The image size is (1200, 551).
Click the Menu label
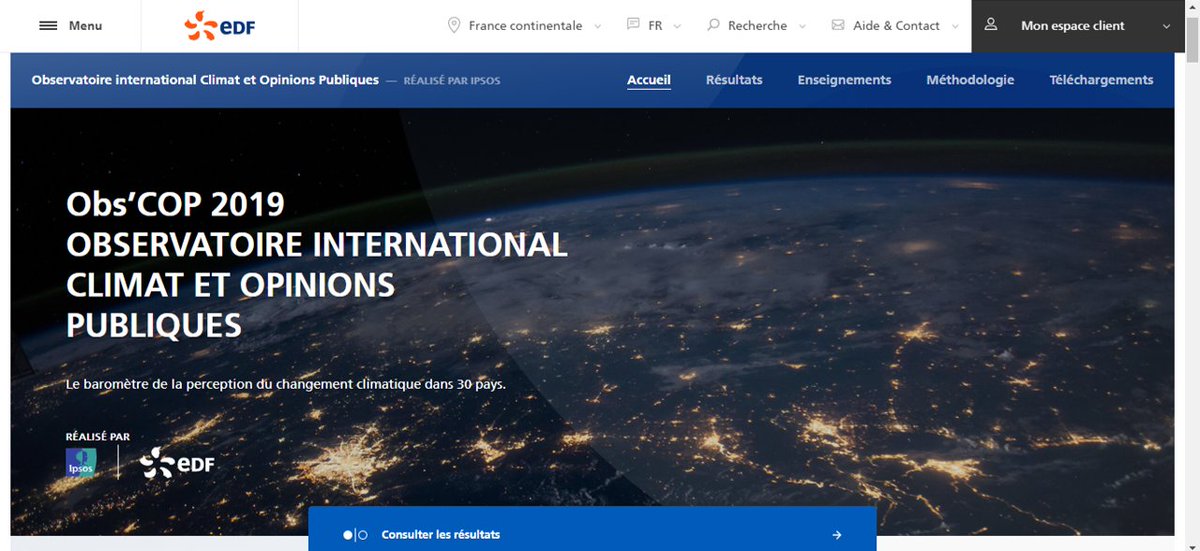pos(86,26)
